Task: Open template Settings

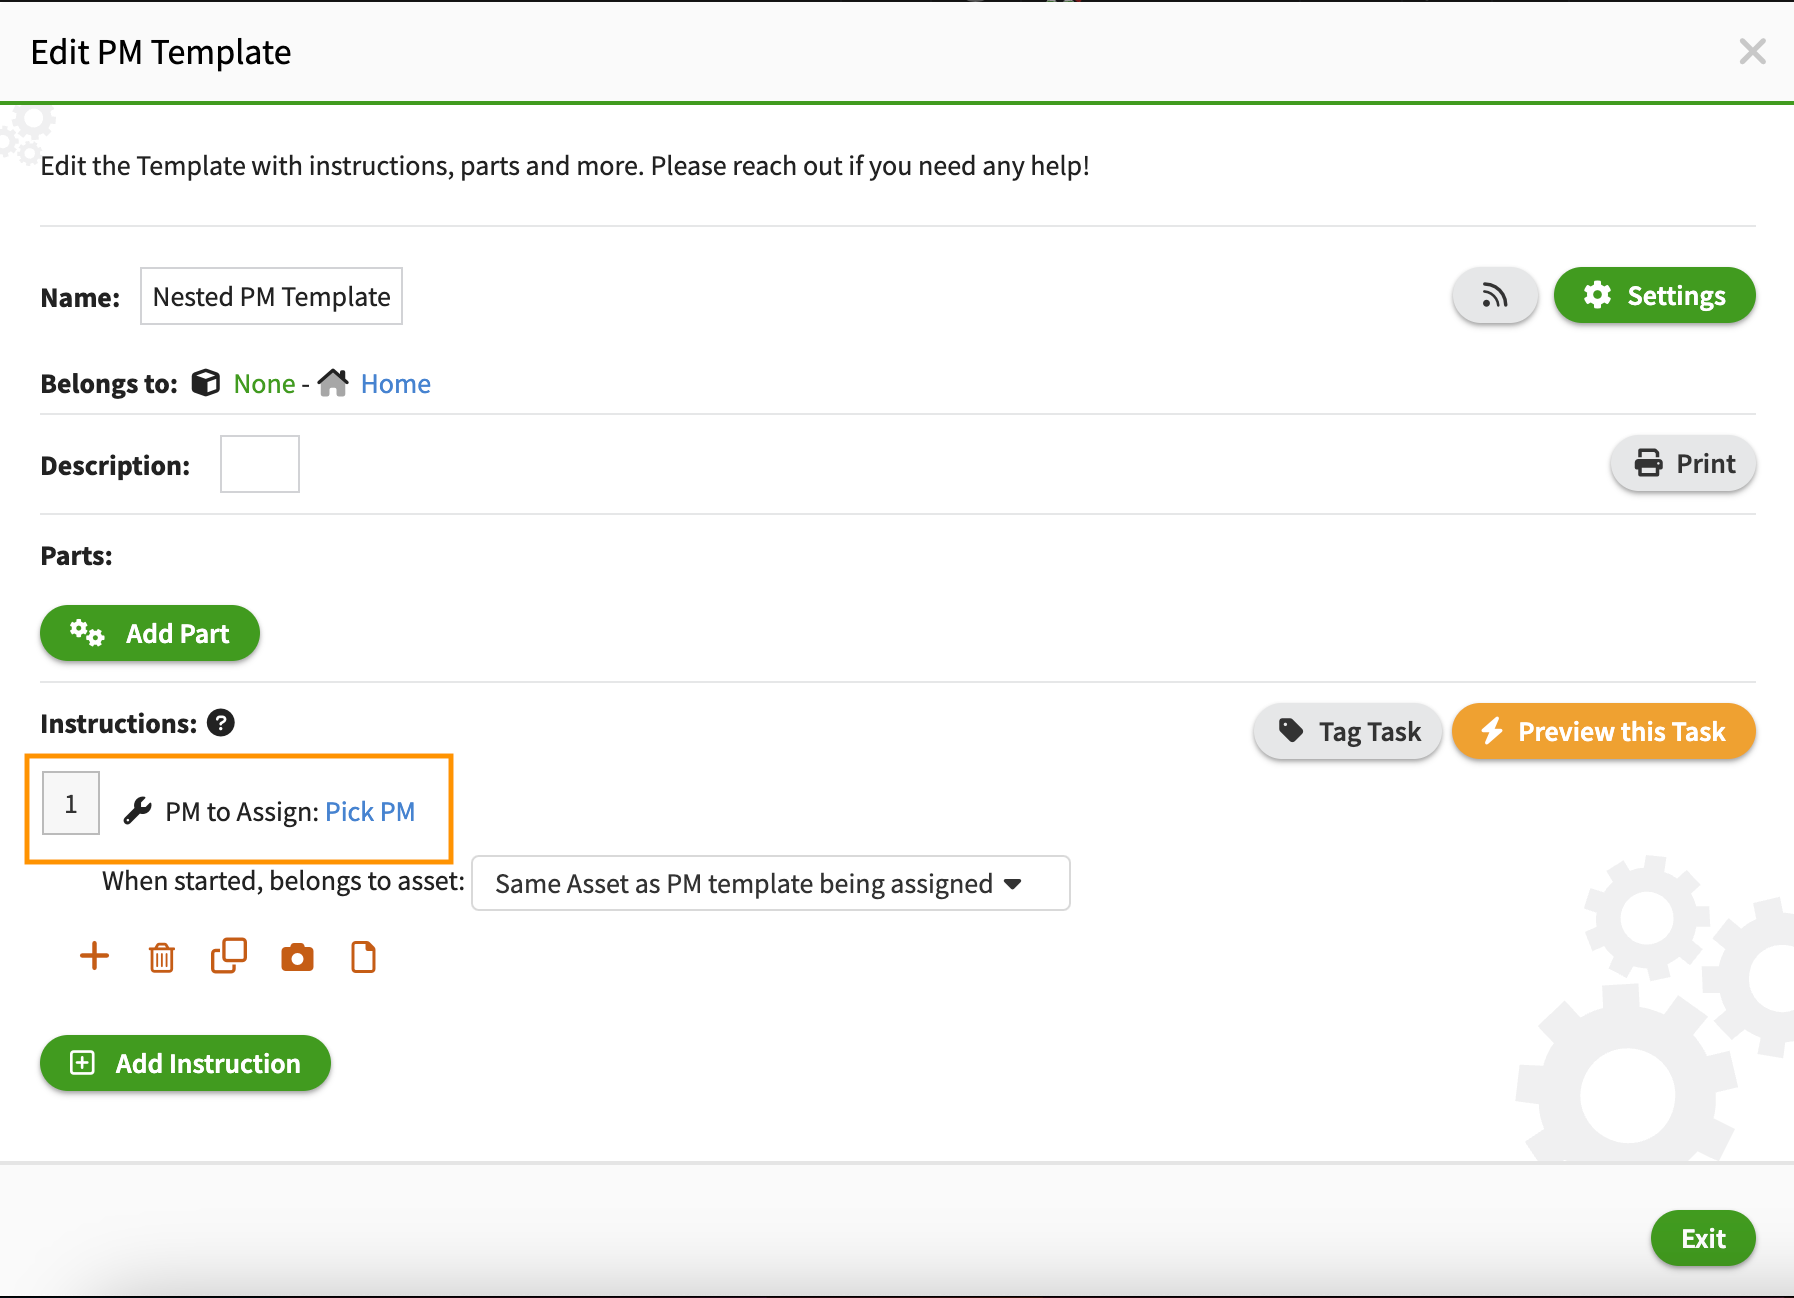Action: tap(1654, 295)
